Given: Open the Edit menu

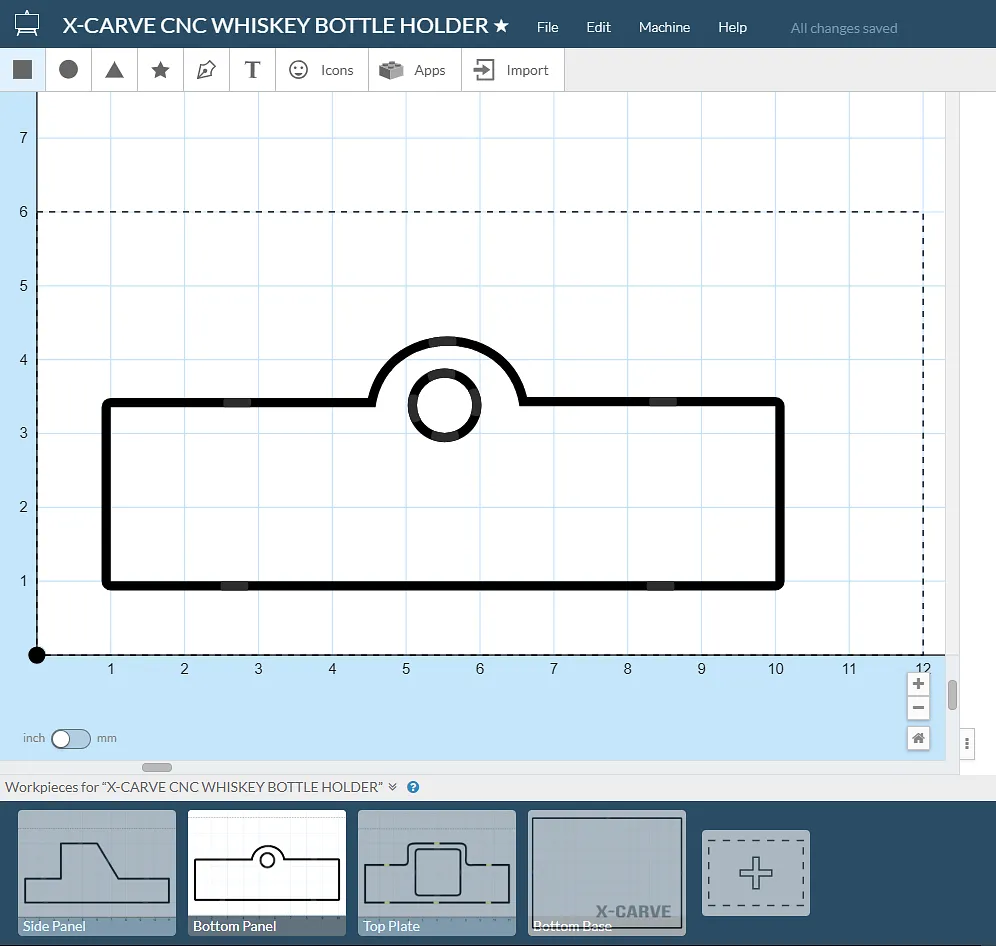Looking at the screenshot, I should click(x=598, y=27).
